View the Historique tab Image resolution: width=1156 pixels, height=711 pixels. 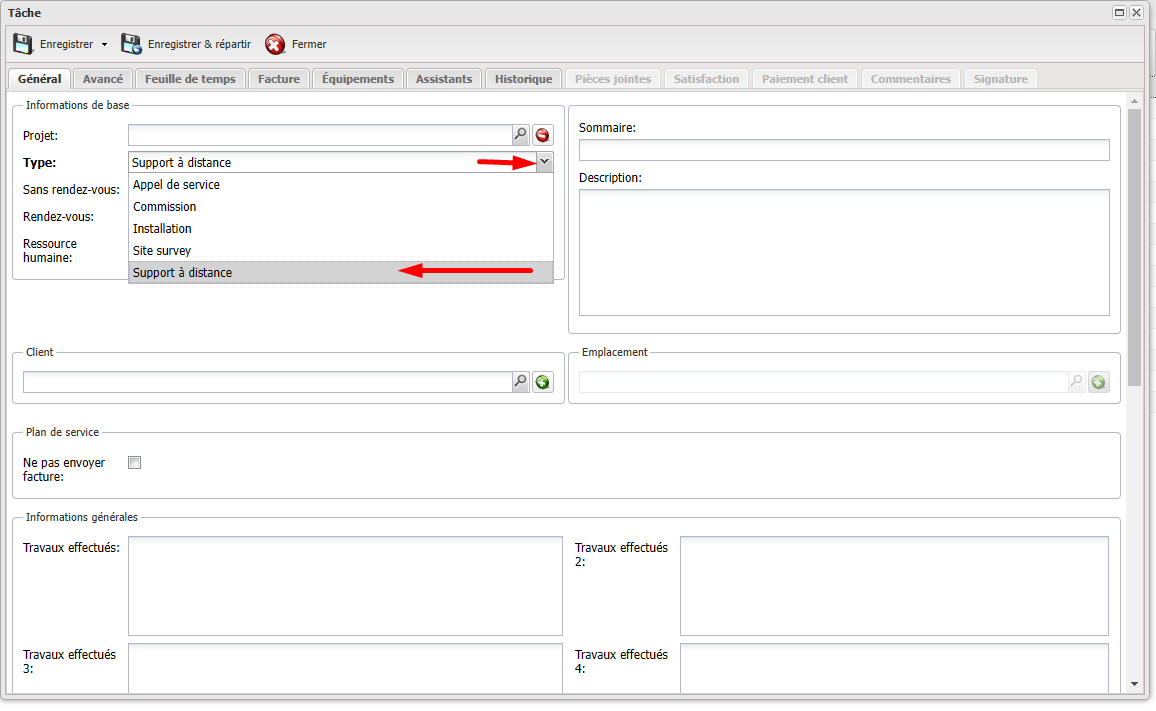point(523,79)
